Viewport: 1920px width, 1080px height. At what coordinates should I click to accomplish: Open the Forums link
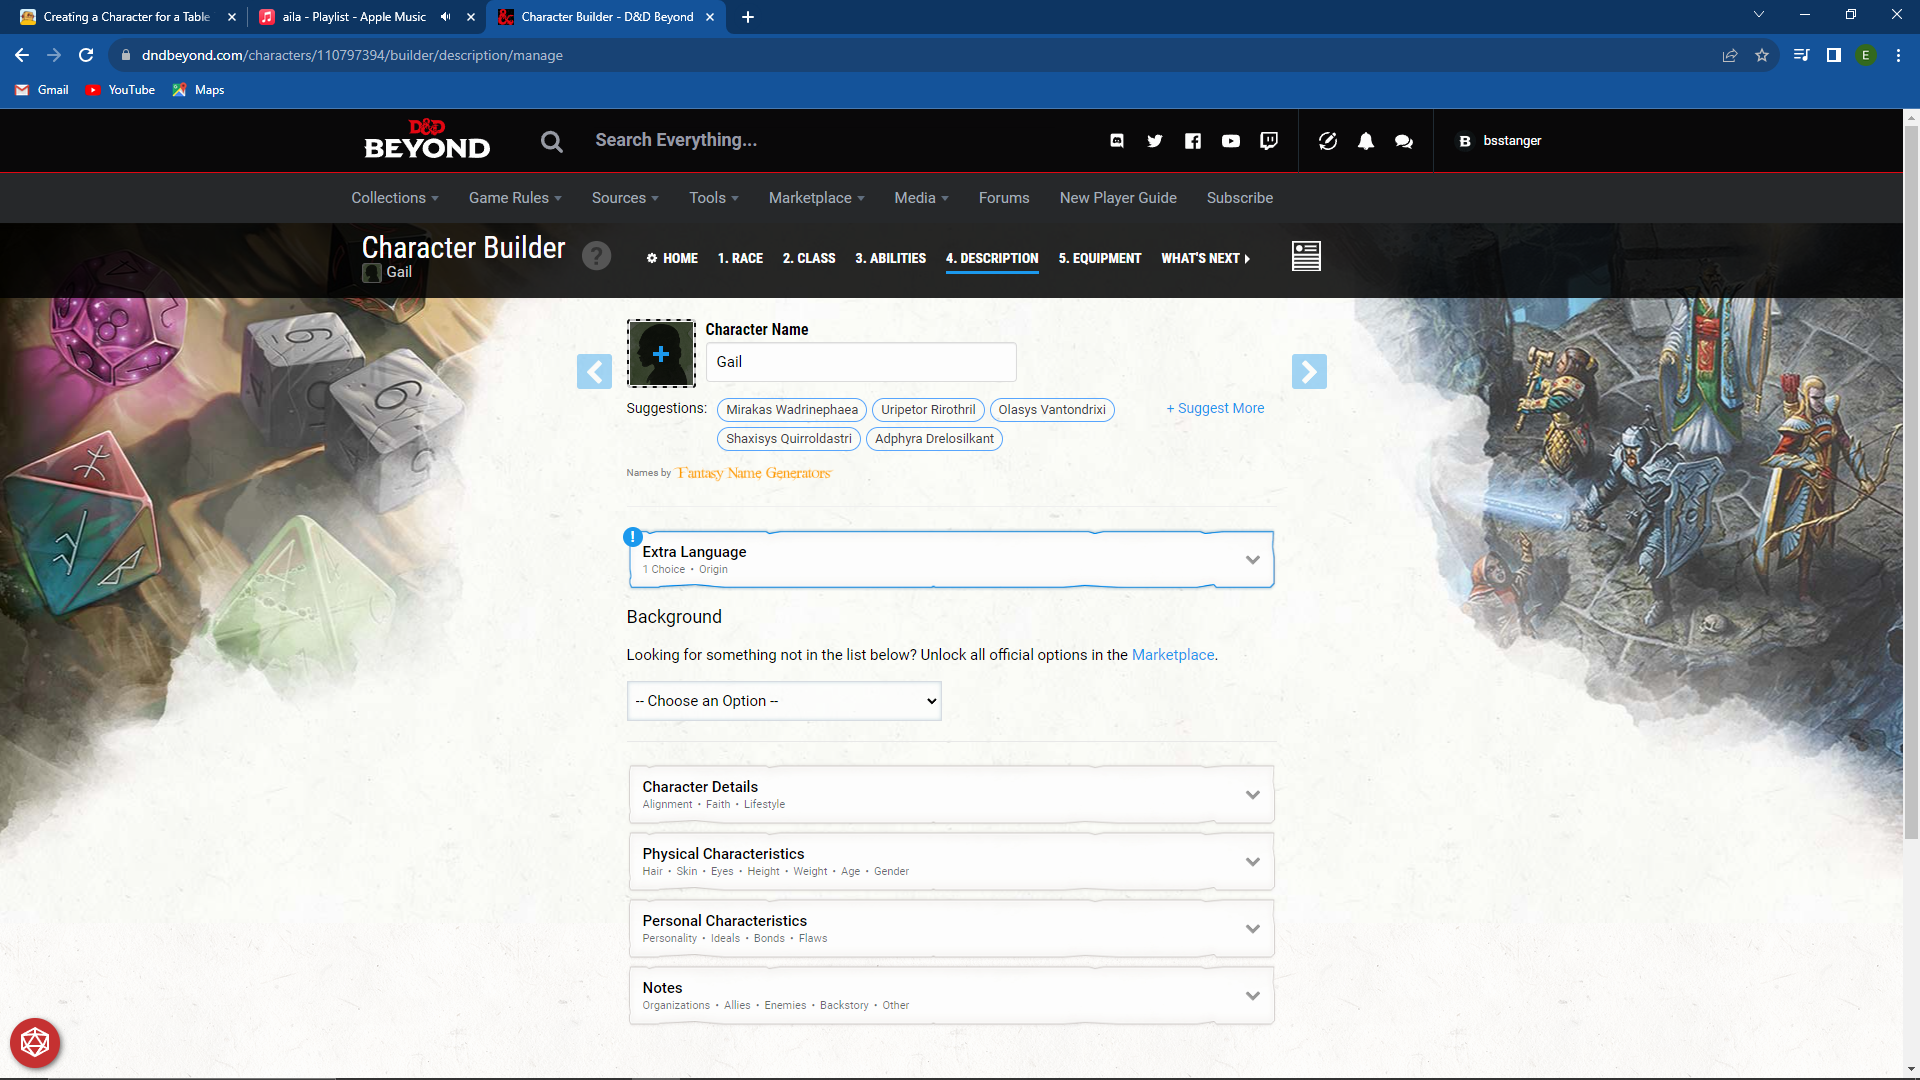1004,198
